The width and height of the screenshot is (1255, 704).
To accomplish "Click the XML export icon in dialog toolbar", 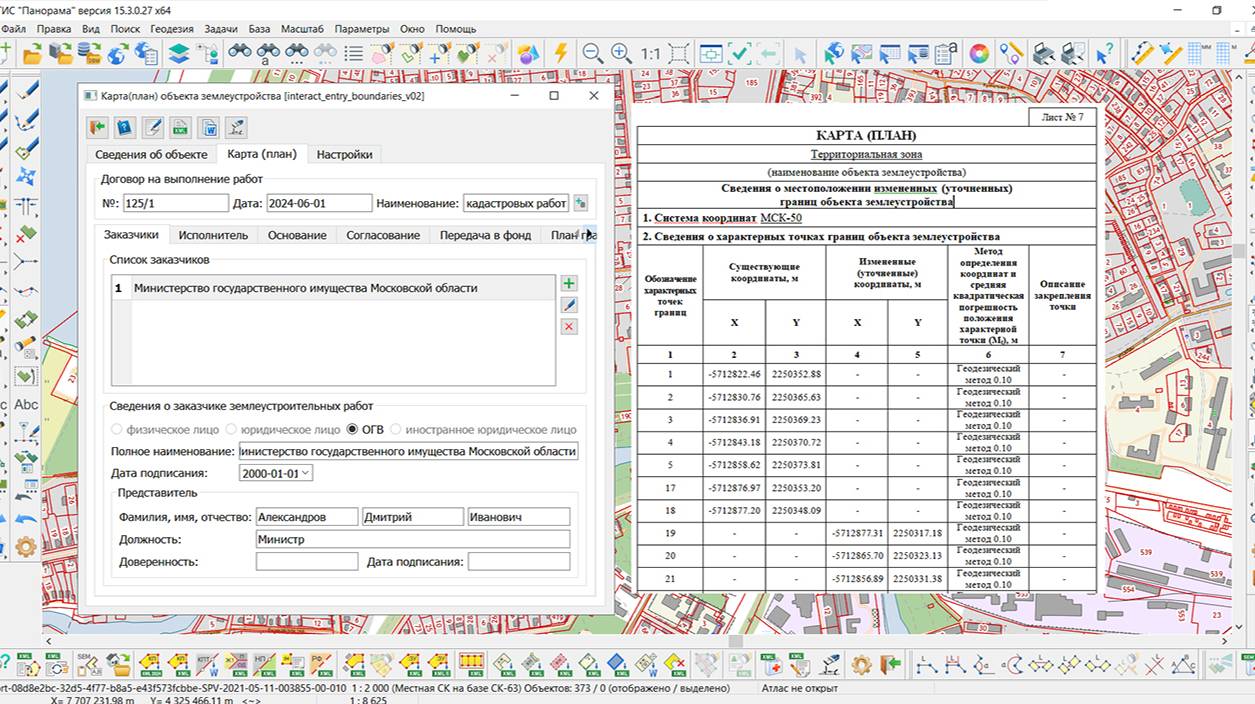I will tap(181, 127).
